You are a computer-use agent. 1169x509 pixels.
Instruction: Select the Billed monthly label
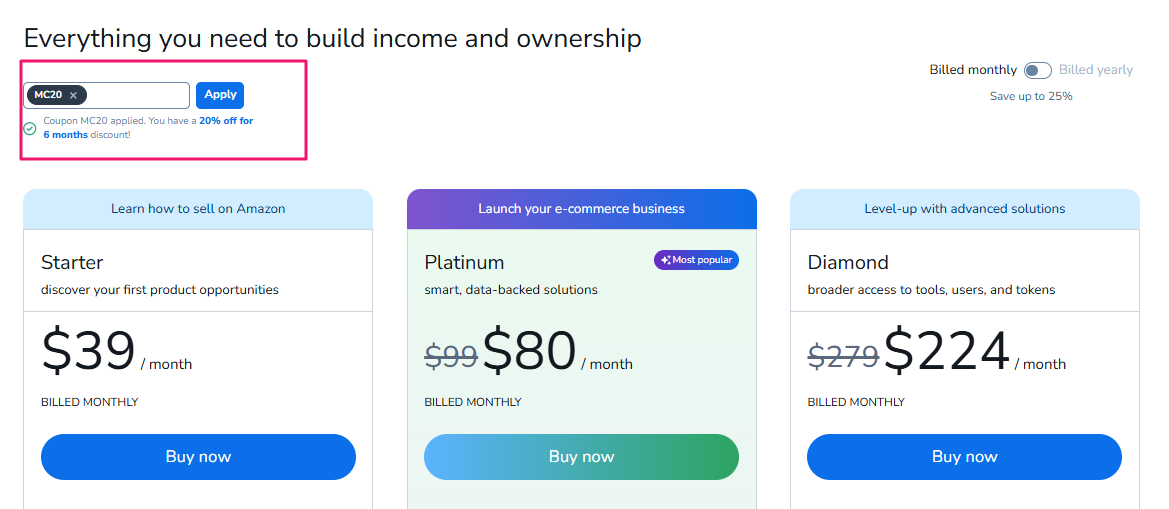pos(973,70)
